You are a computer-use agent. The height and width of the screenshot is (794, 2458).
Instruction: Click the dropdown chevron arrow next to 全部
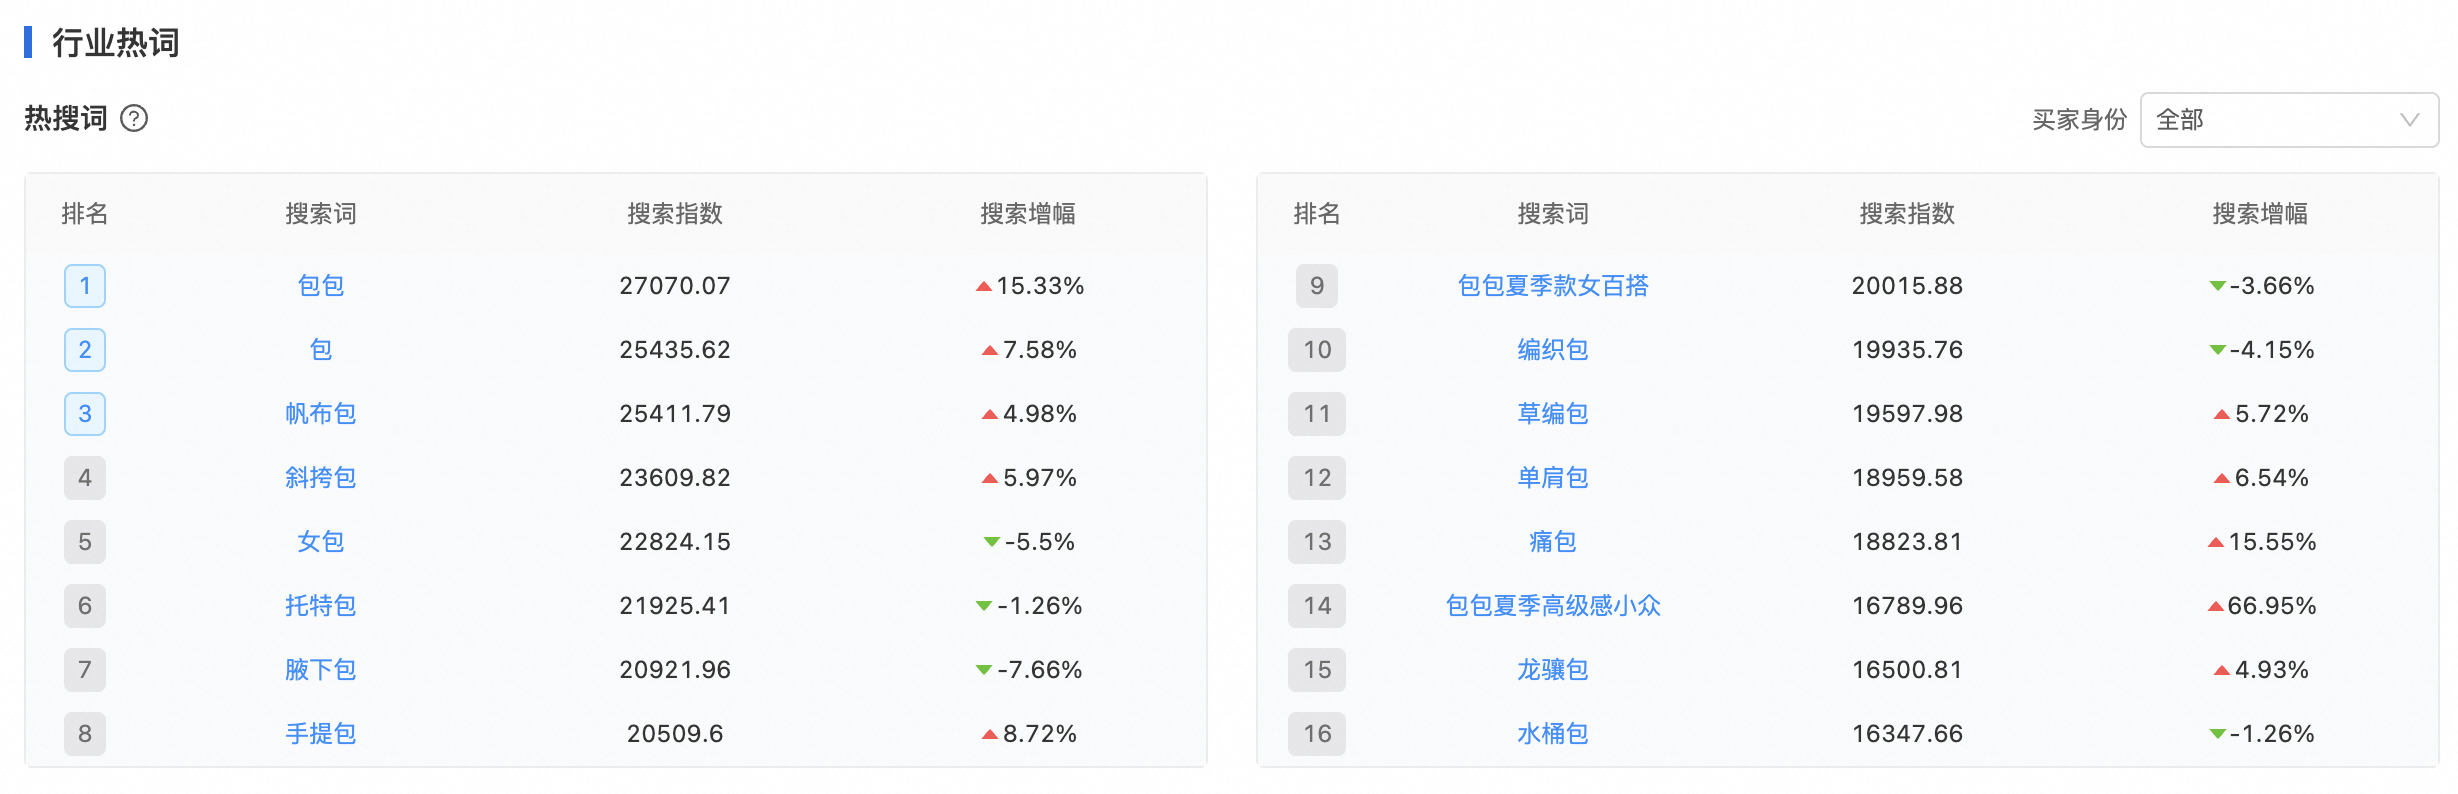tap(2410, 120)
